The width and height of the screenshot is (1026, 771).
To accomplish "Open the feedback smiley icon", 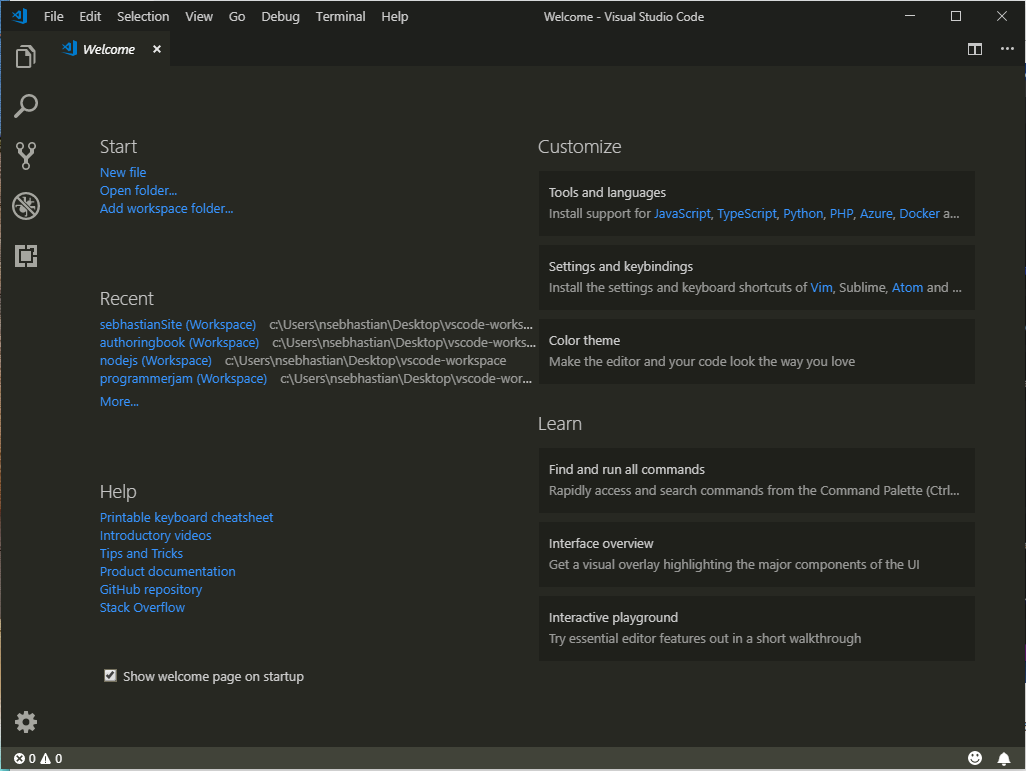I will (975, 758).
